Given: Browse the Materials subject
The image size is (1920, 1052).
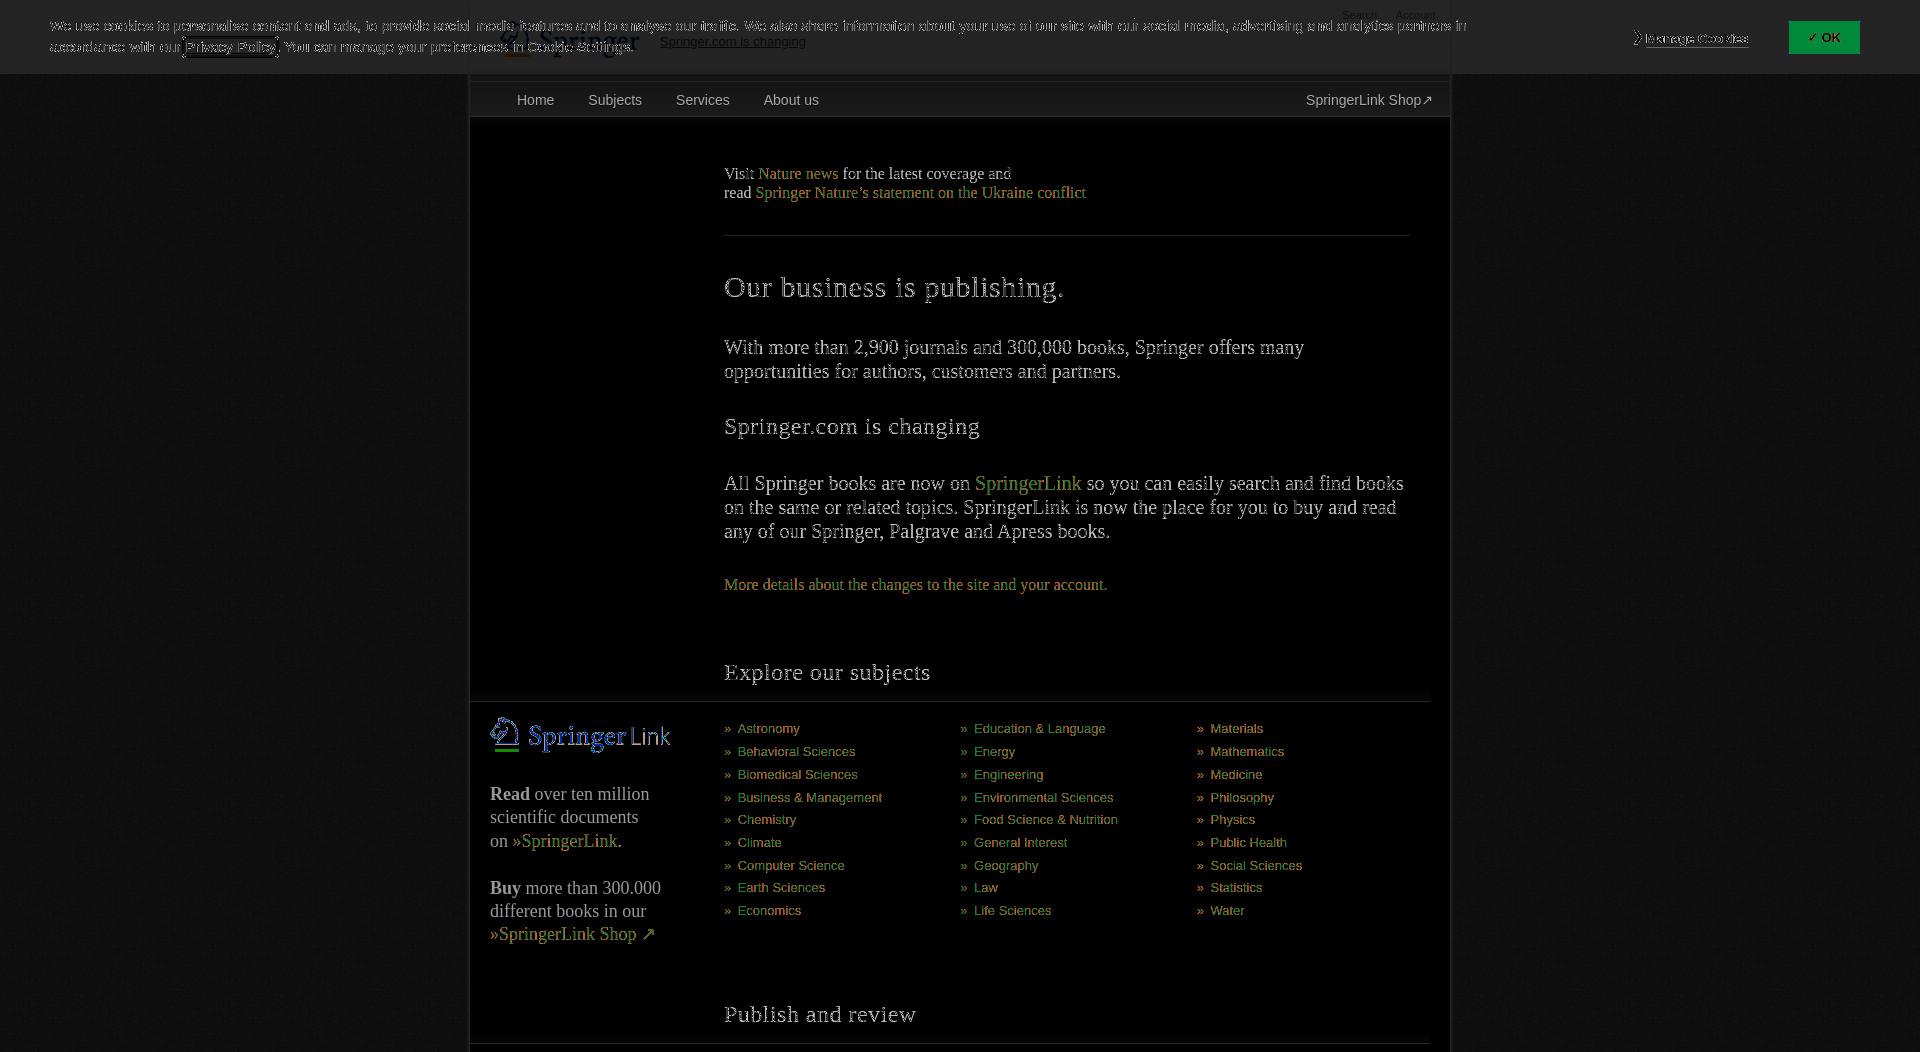Looking at the screenshot, I should (x=1236, y=729).
